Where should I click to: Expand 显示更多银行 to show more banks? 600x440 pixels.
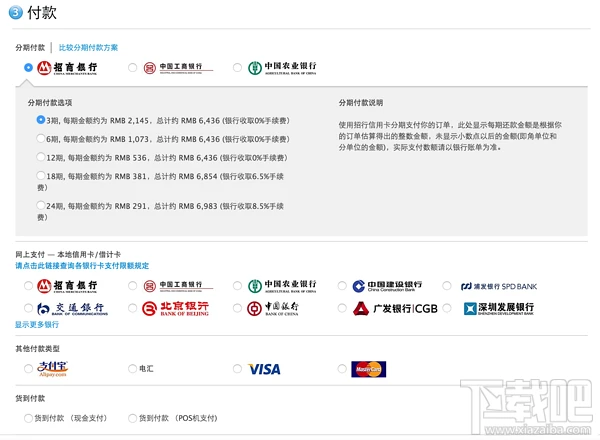tap(37, 324)
